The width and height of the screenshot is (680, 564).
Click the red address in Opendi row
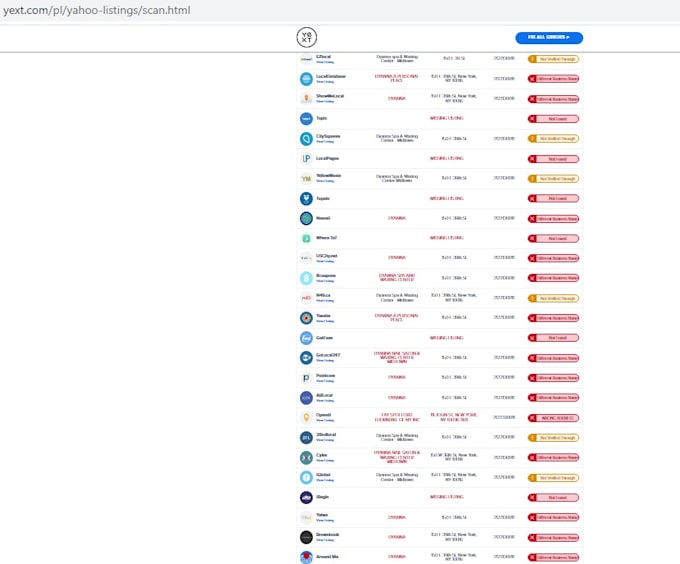tap(454, 417)
